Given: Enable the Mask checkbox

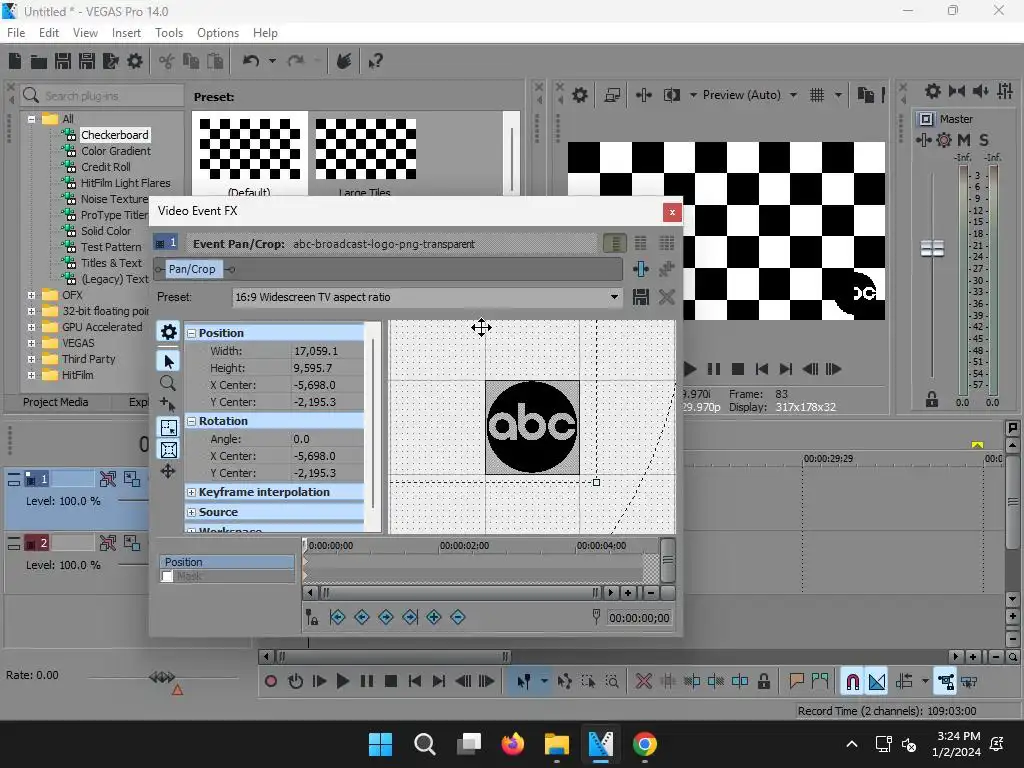Looking at the screenshot, I should pos(167,576).
